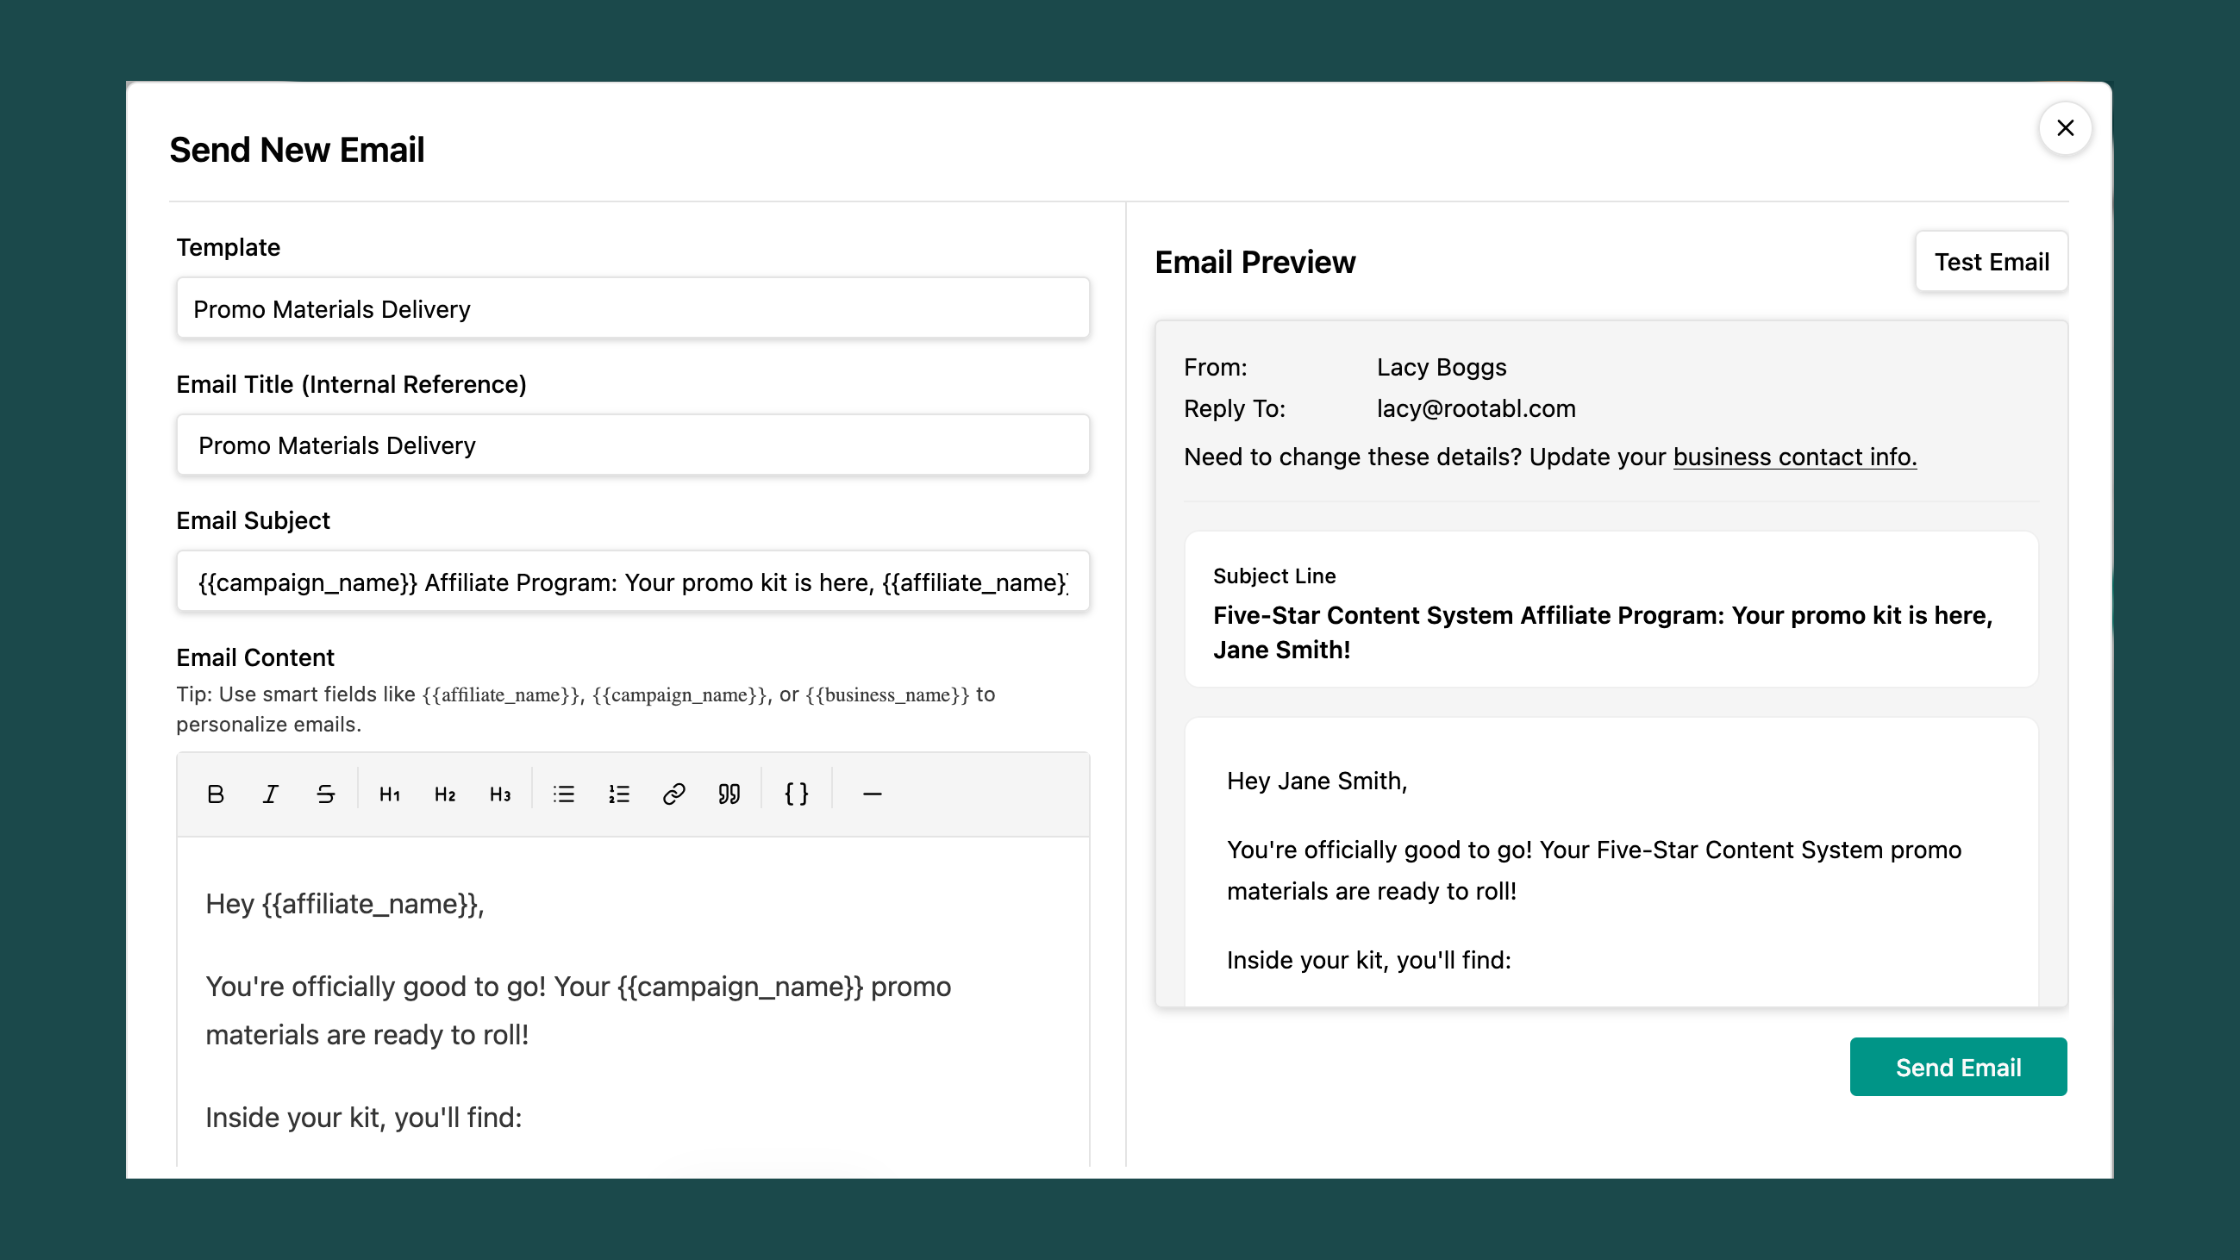The image size is (2240, 1260).
Task: Format text as Heading 2
Action: (444, 793)
